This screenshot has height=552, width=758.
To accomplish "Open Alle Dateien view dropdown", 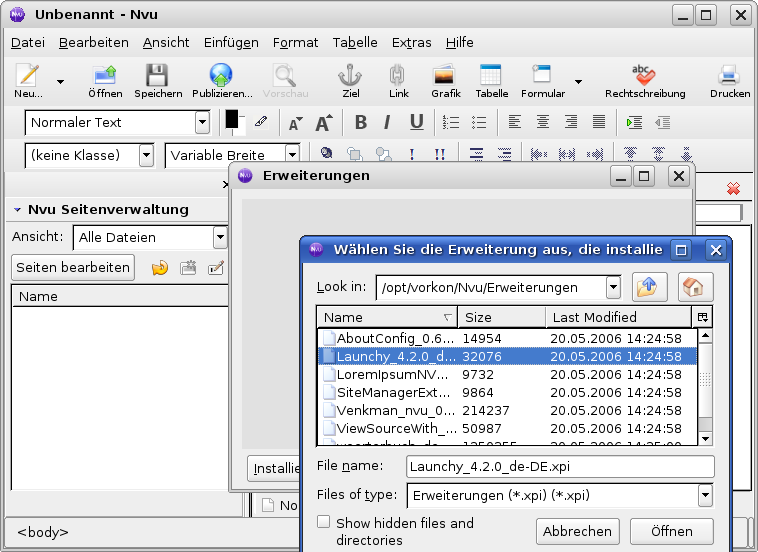I will tap(220, 237).
